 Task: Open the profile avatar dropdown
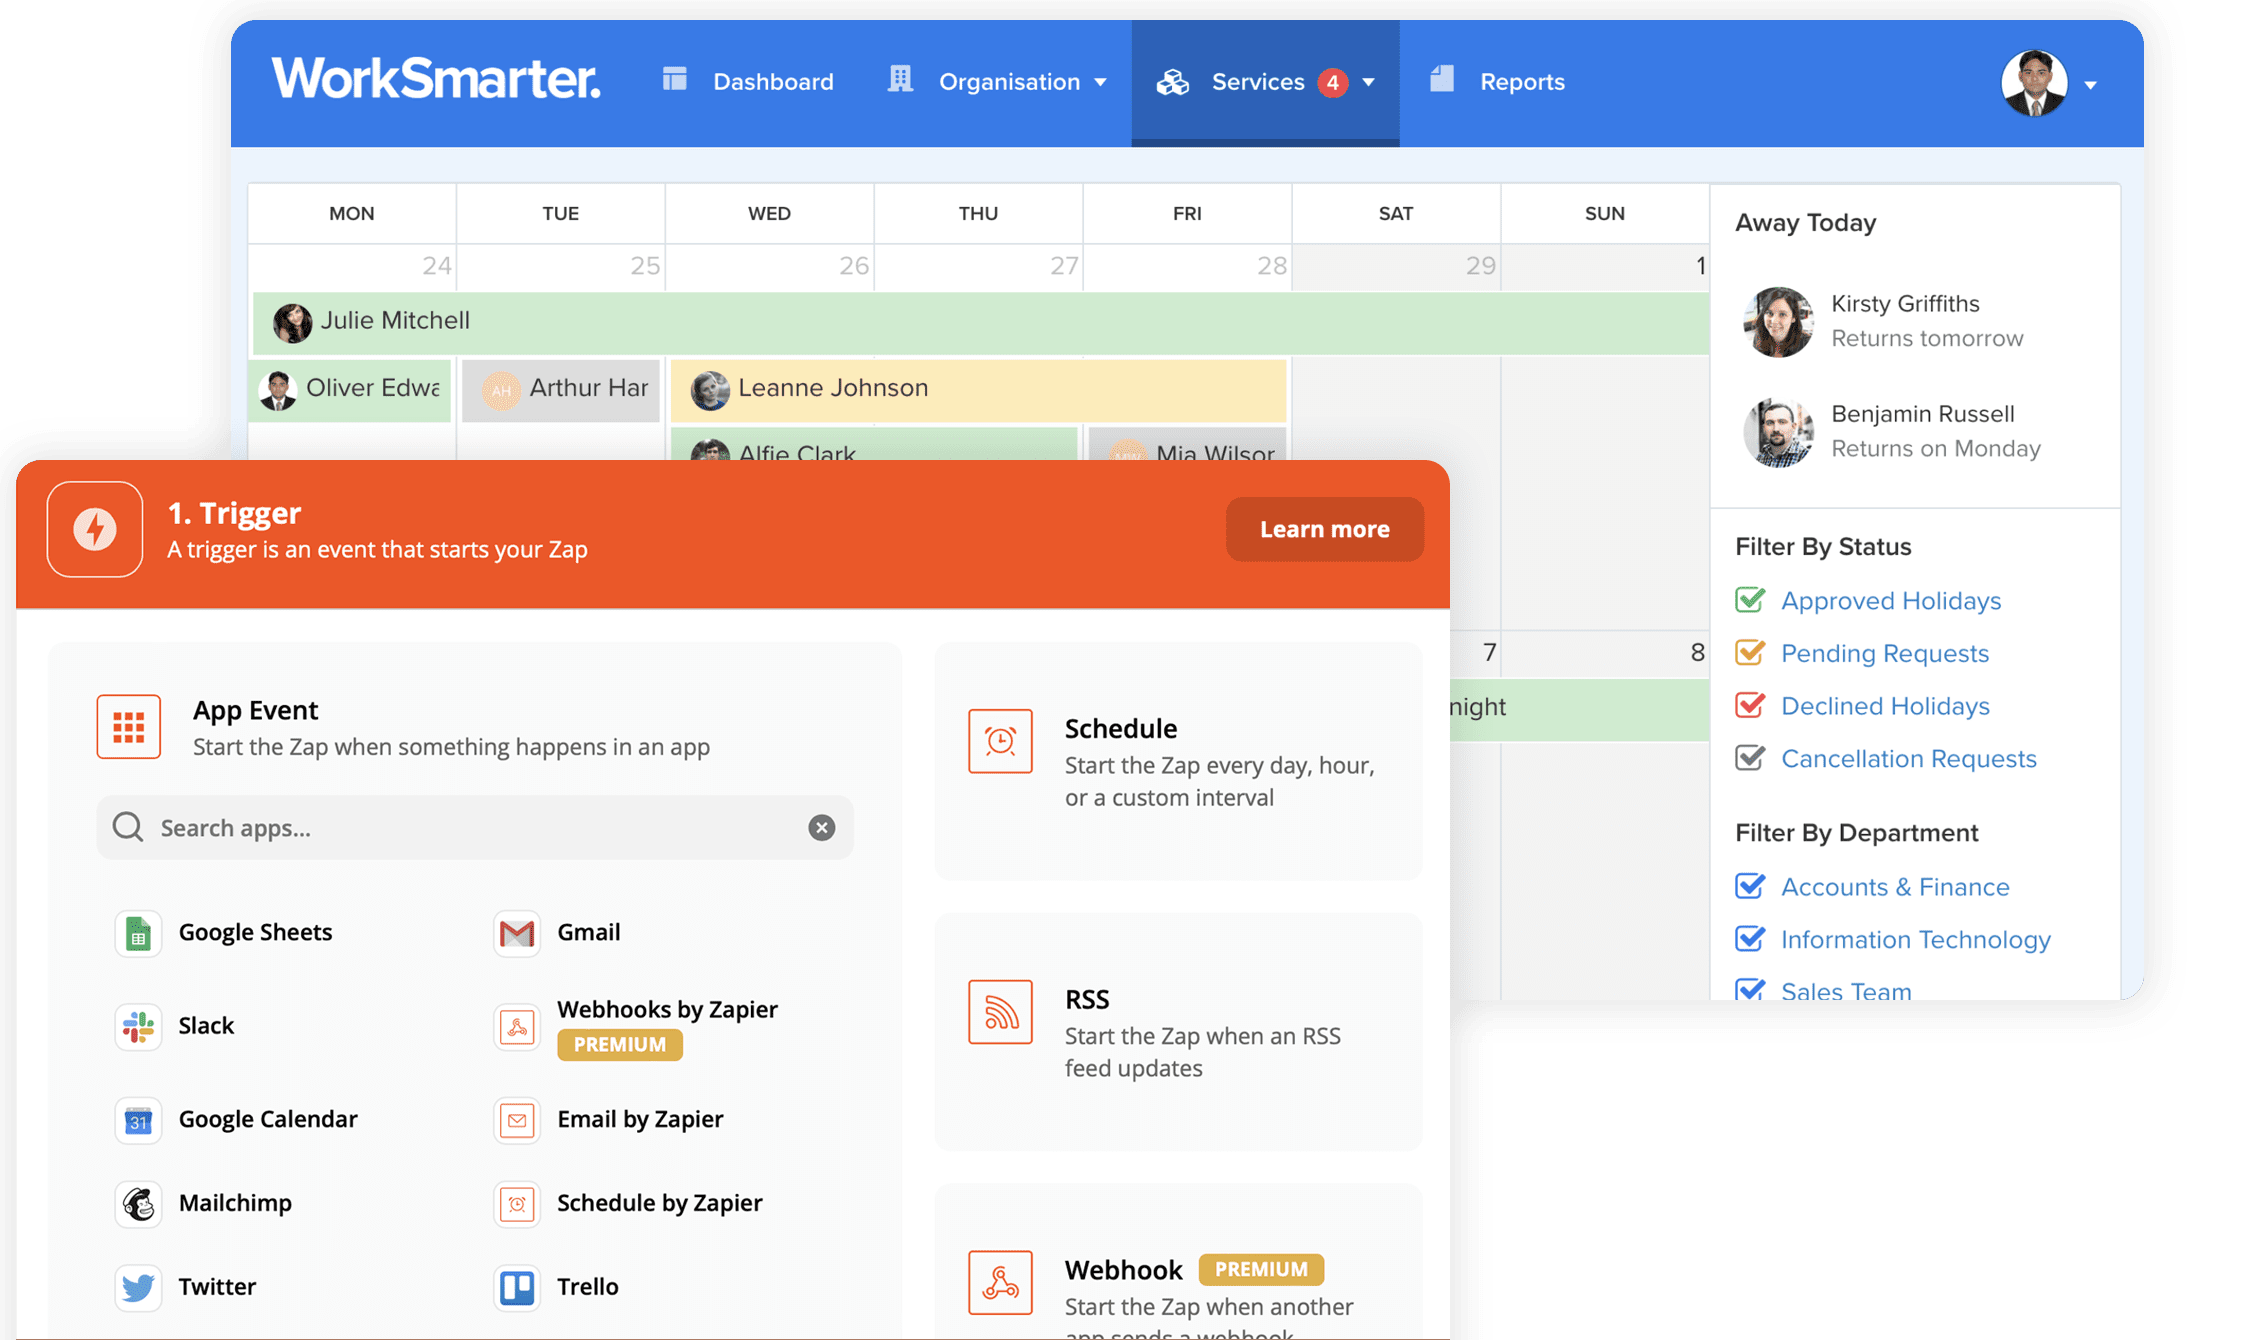pyautogui.click(x=2046, y=84)
